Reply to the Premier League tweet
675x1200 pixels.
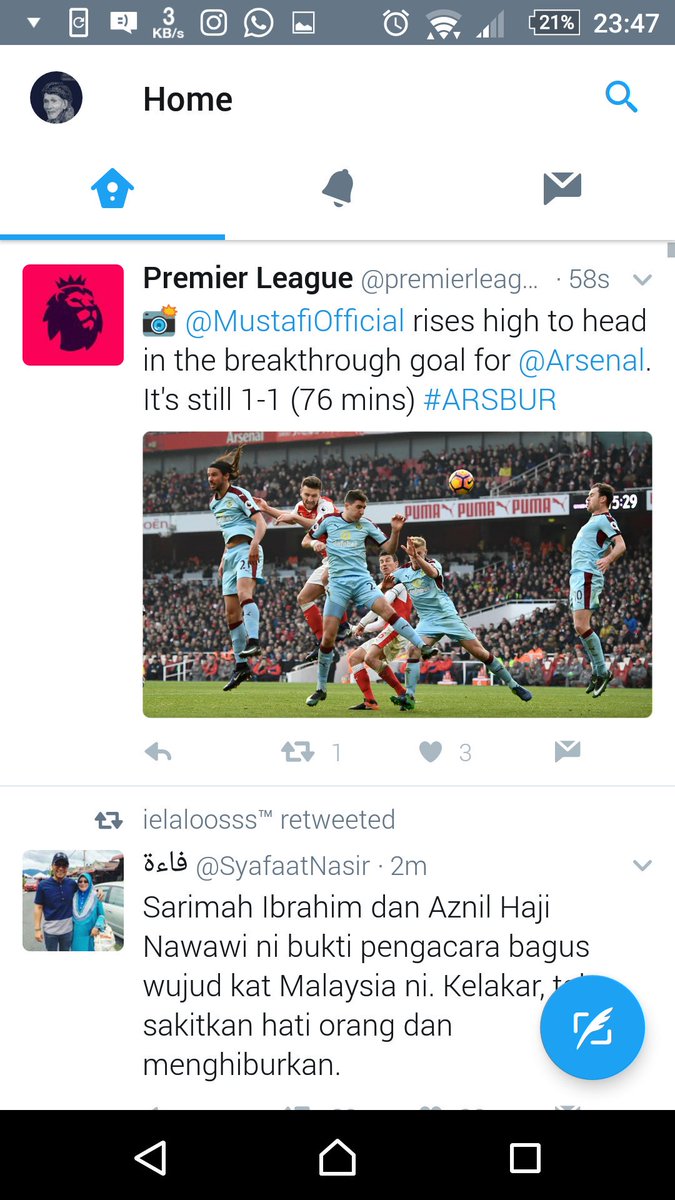coord(158,752)
